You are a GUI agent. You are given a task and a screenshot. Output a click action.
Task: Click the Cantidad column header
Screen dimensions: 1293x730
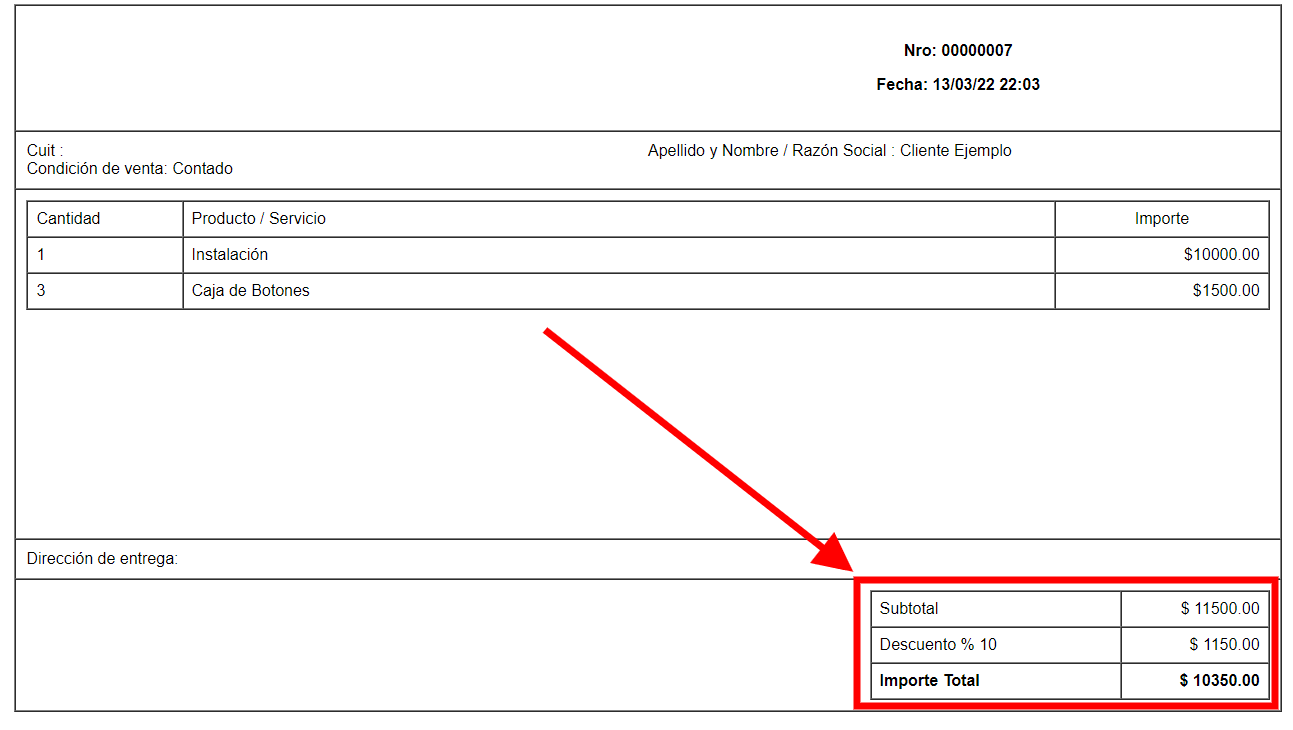[x=69, y=219]
